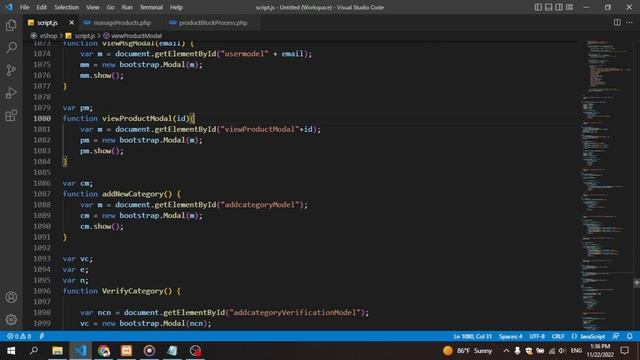Open the View menu
The height and width of the screenshot is (360, 640).
pyautogui.click(x=93, y=7)
